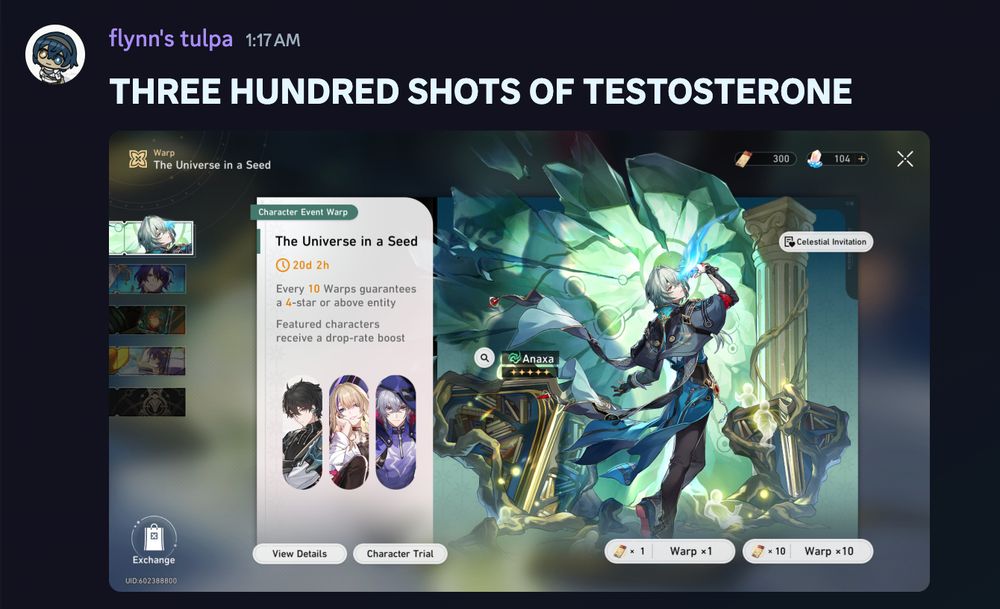Click the blonde featured character portrait
1000x609 pixels.
[349, 432]
